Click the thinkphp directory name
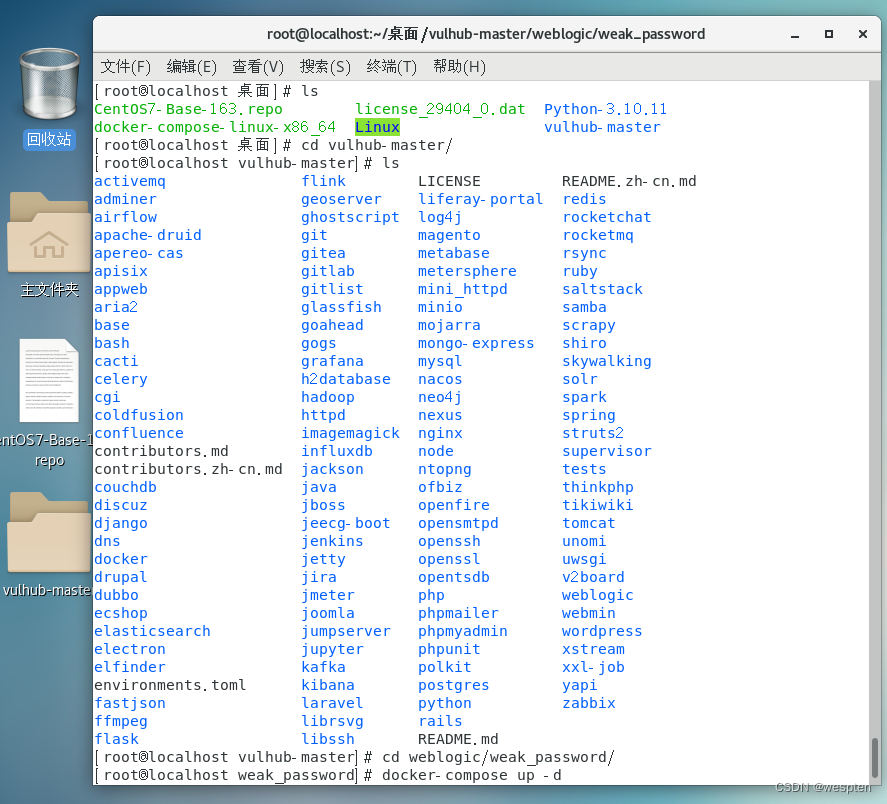 point(597,487)
